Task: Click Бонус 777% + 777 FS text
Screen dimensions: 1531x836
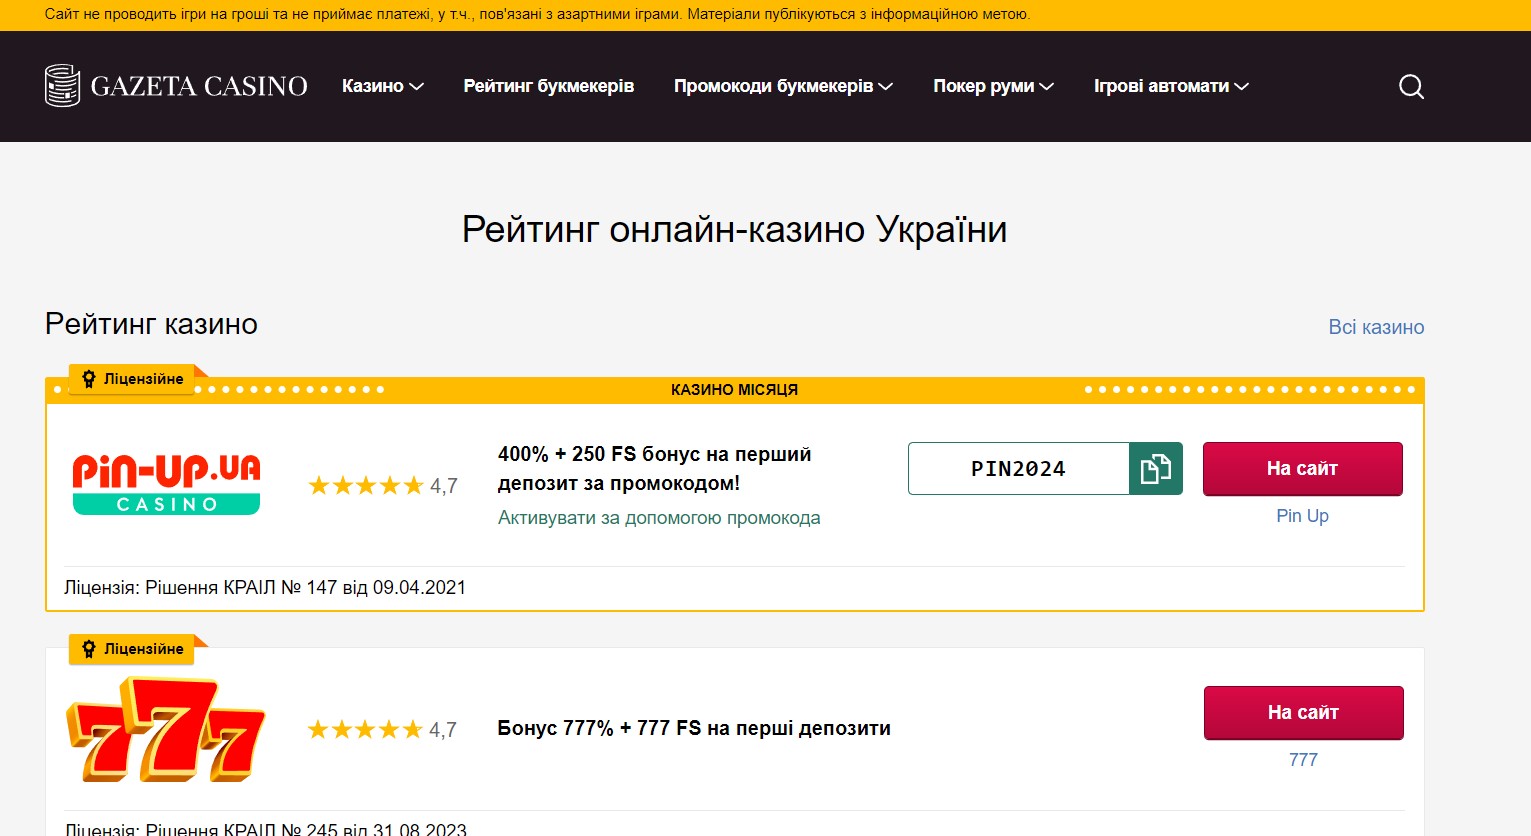Action: click(x=694, y=728)
